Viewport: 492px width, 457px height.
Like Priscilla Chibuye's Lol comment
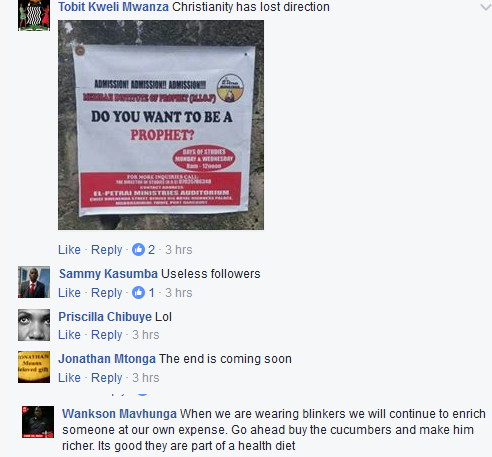[x=69, y=335]
